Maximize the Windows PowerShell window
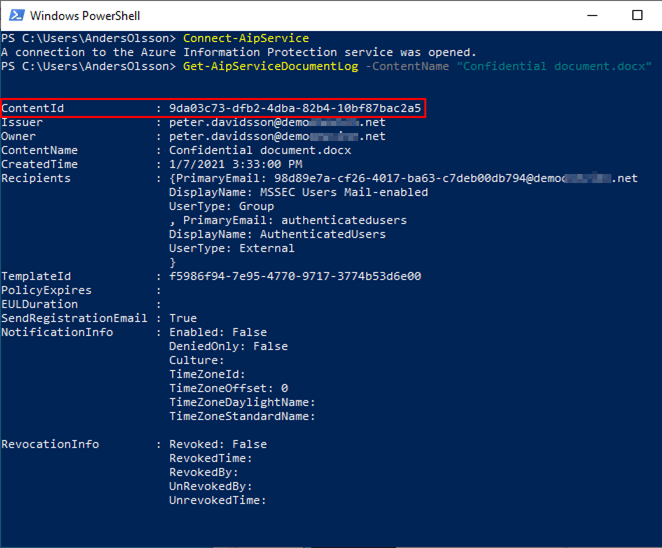 (x=638, y=16)
